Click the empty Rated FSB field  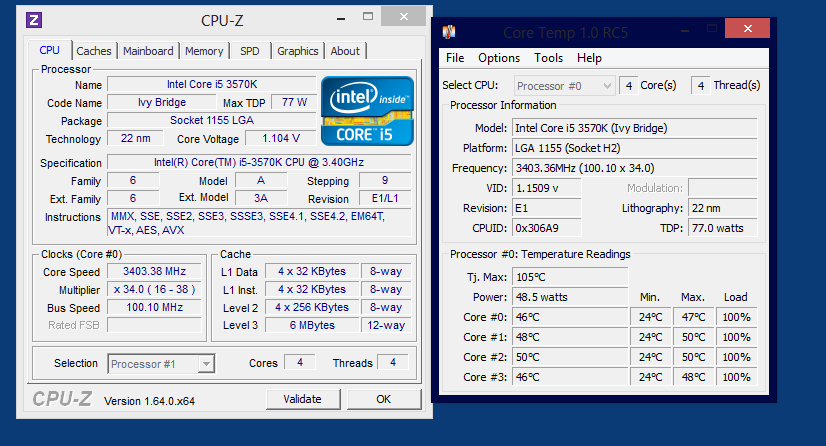click(154, 325)
